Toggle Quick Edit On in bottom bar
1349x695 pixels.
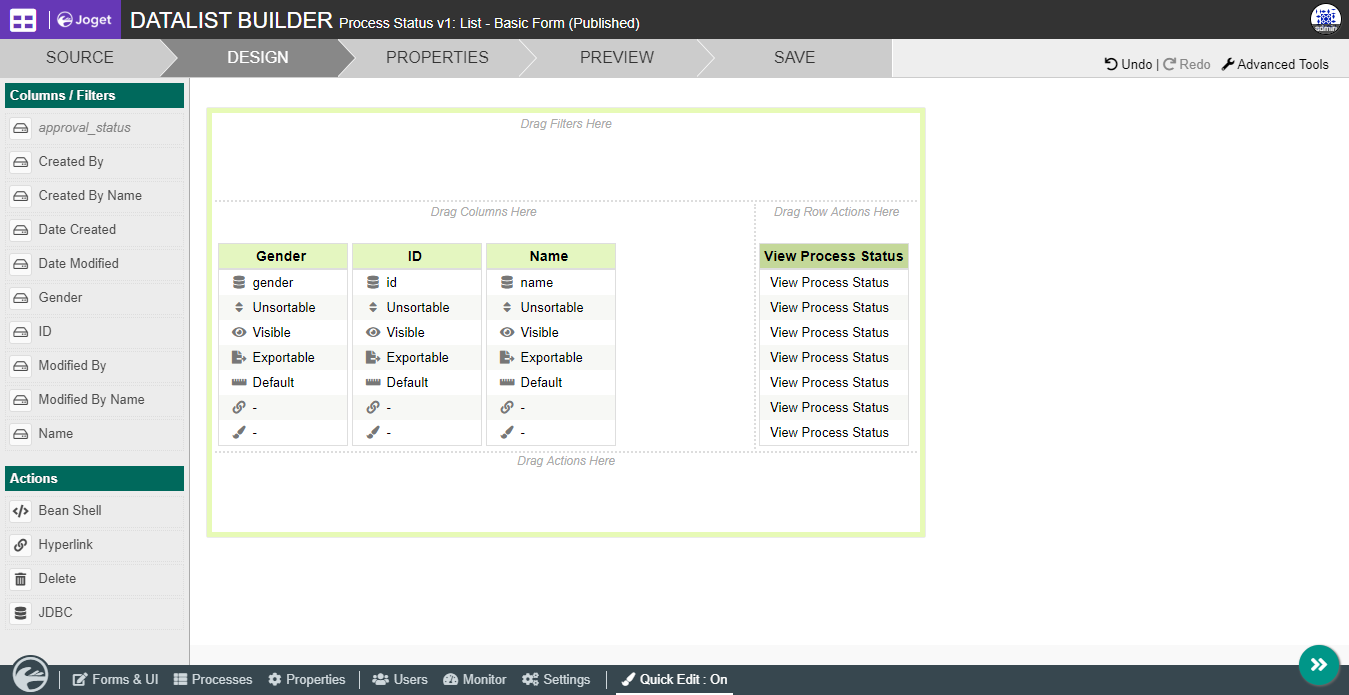[x=674, y=680]
